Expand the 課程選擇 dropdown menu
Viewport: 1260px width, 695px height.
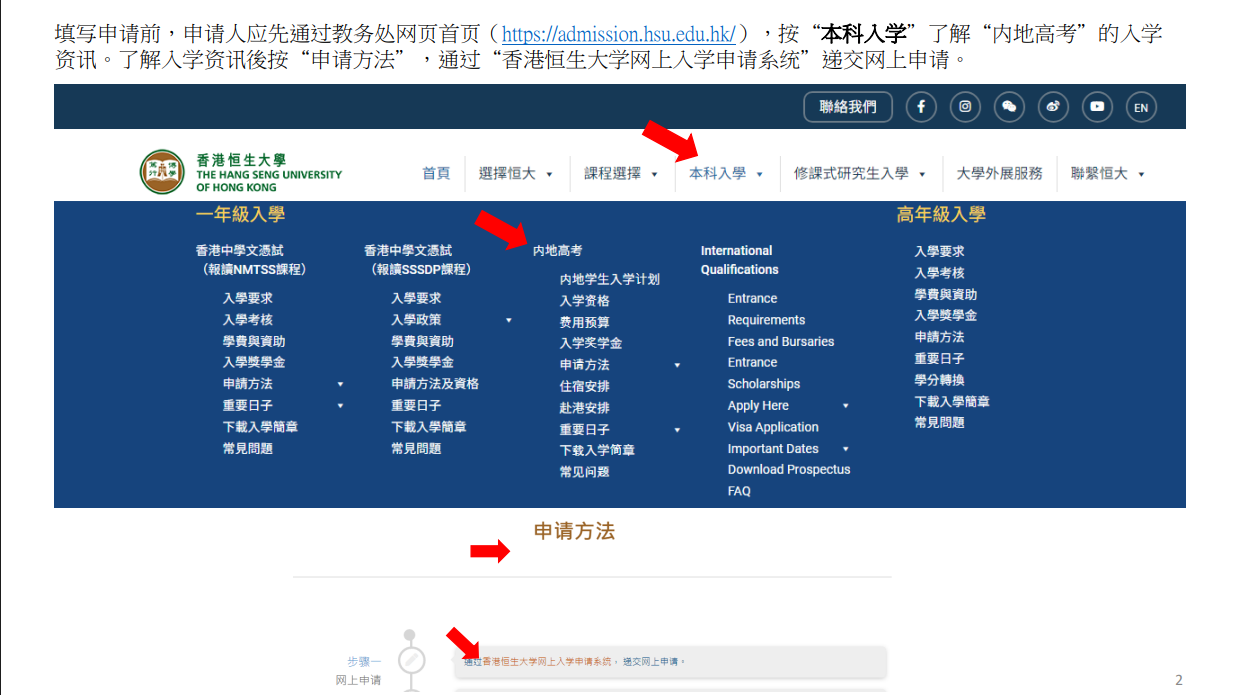pos(621,173)
